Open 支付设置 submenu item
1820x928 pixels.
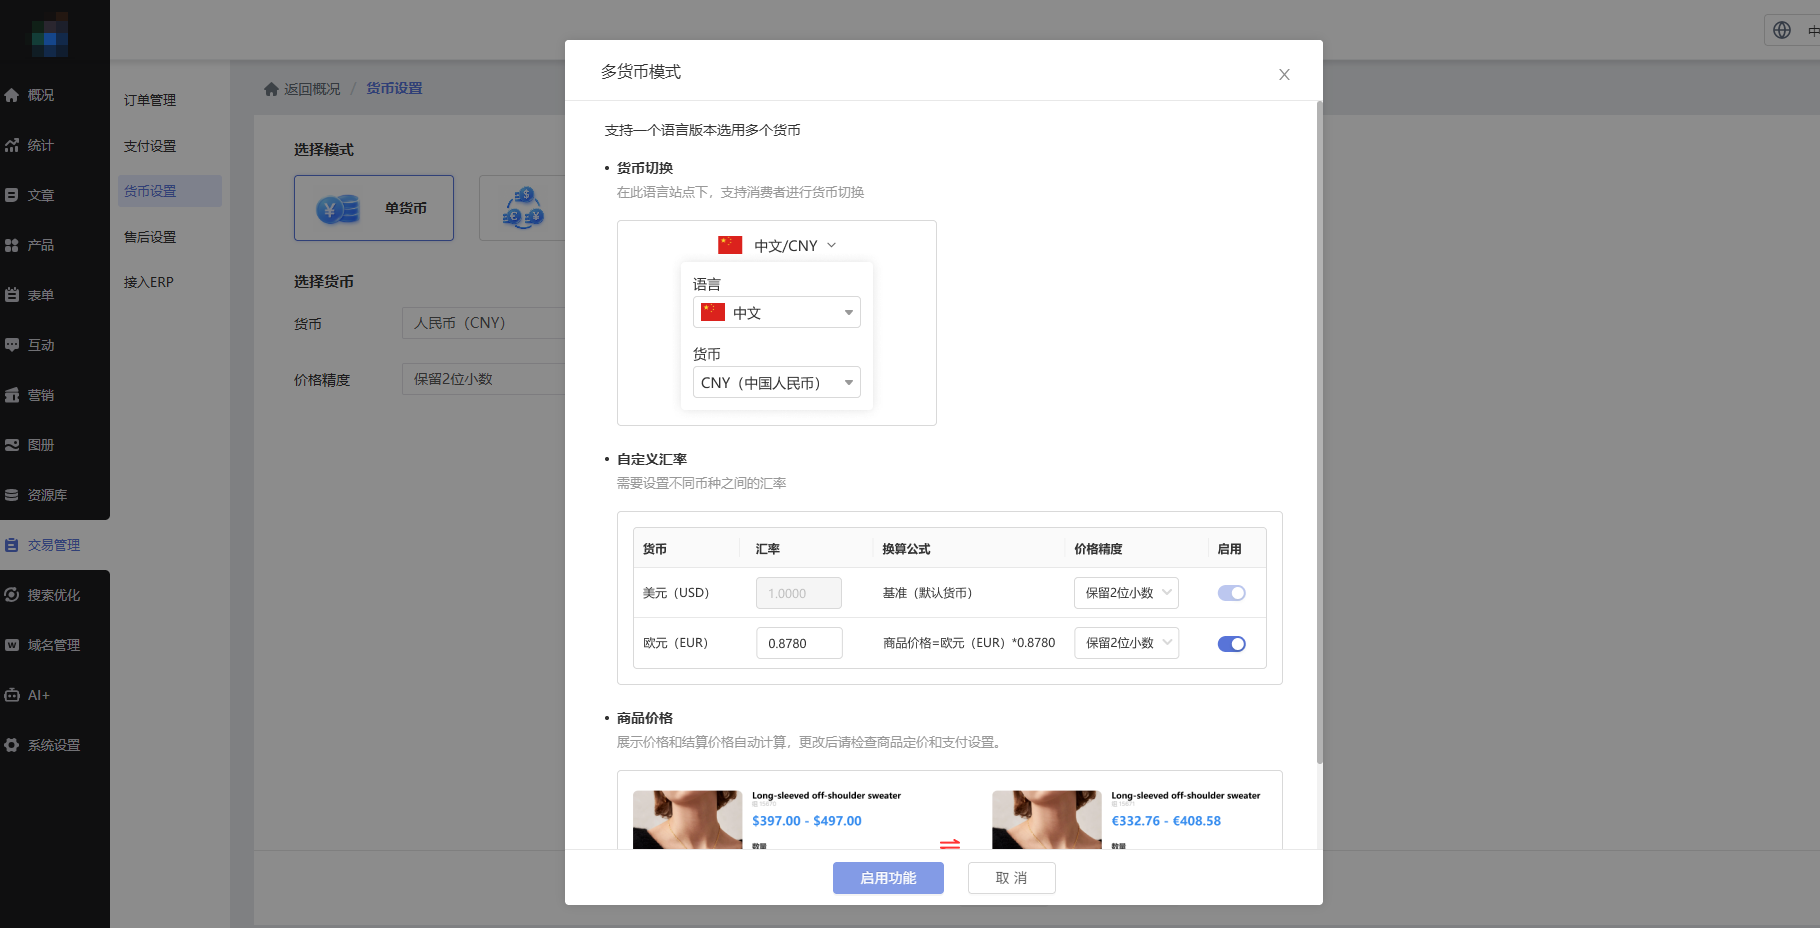(x=150, y=146)
